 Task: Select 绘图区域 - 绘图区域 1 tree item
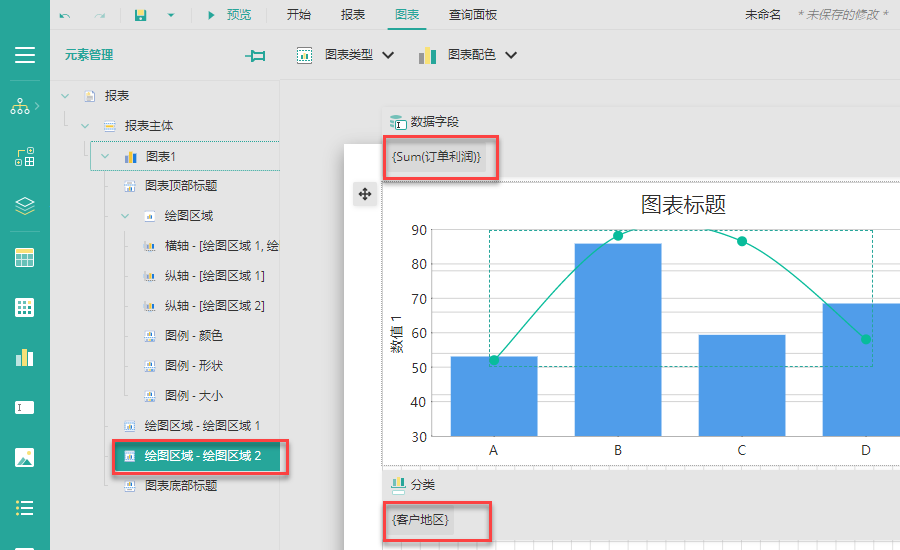point(203,425)
